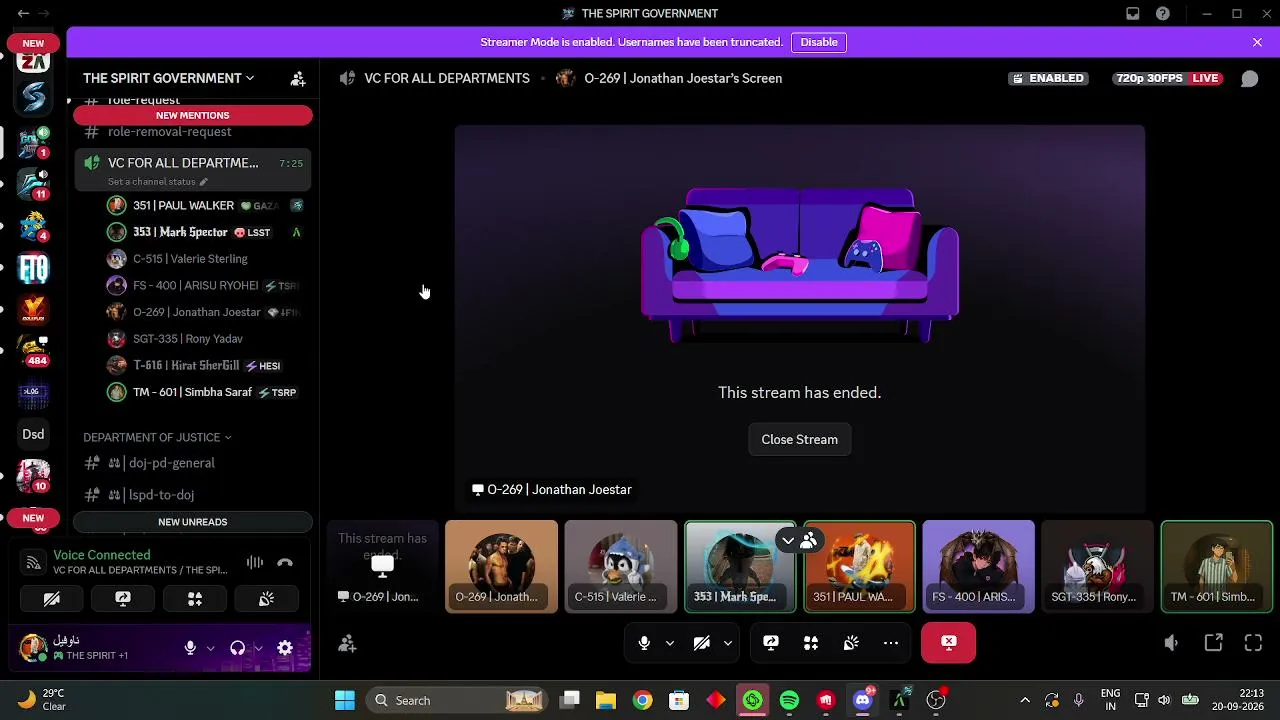Jump to NEW UNREADS

pos(193,522)
